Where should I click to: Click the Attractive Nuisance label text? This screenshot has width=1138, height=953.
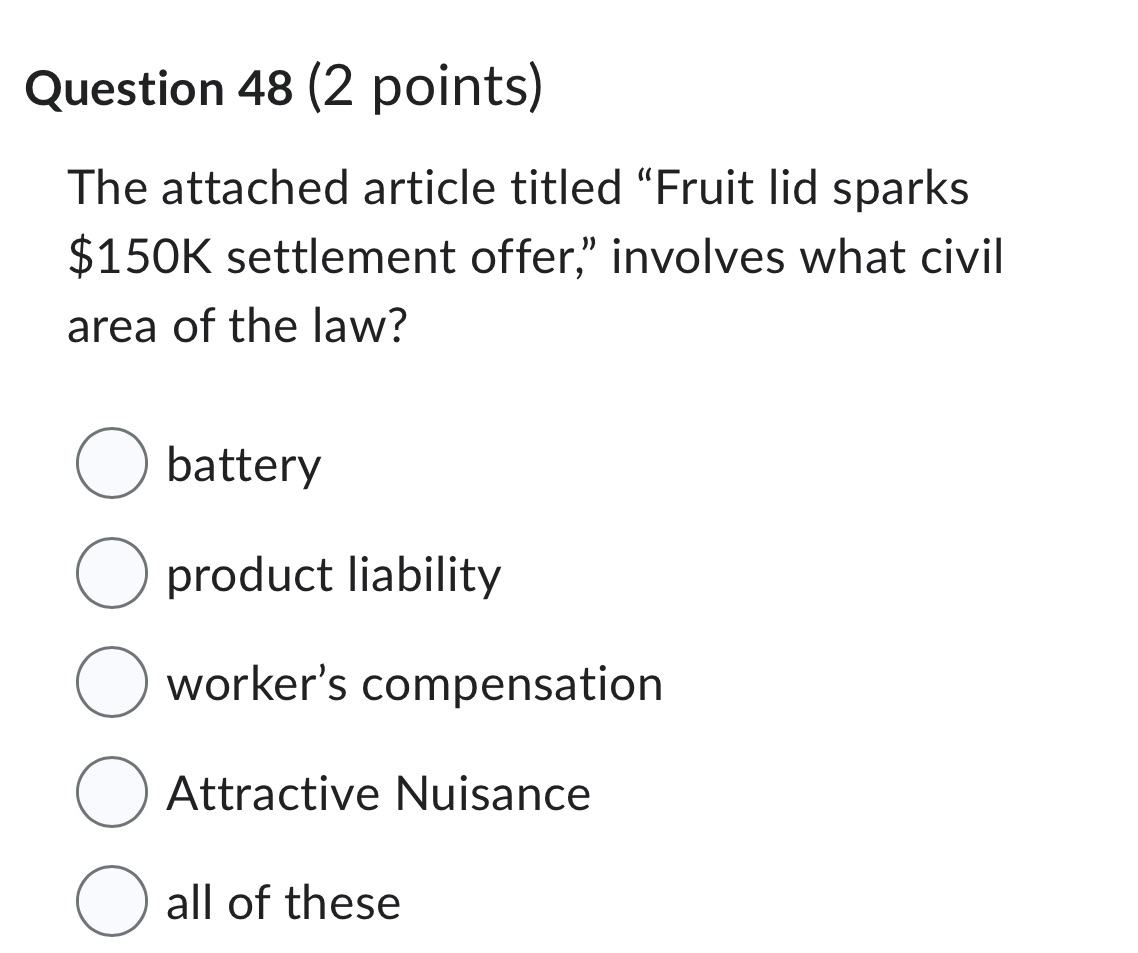[x=379, y=794]
